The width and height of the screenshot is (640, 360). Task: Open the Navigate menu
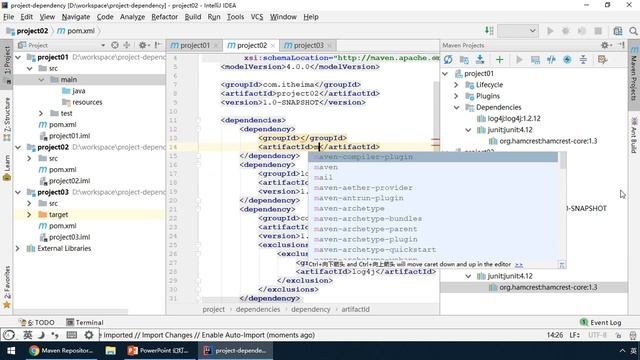76,17
